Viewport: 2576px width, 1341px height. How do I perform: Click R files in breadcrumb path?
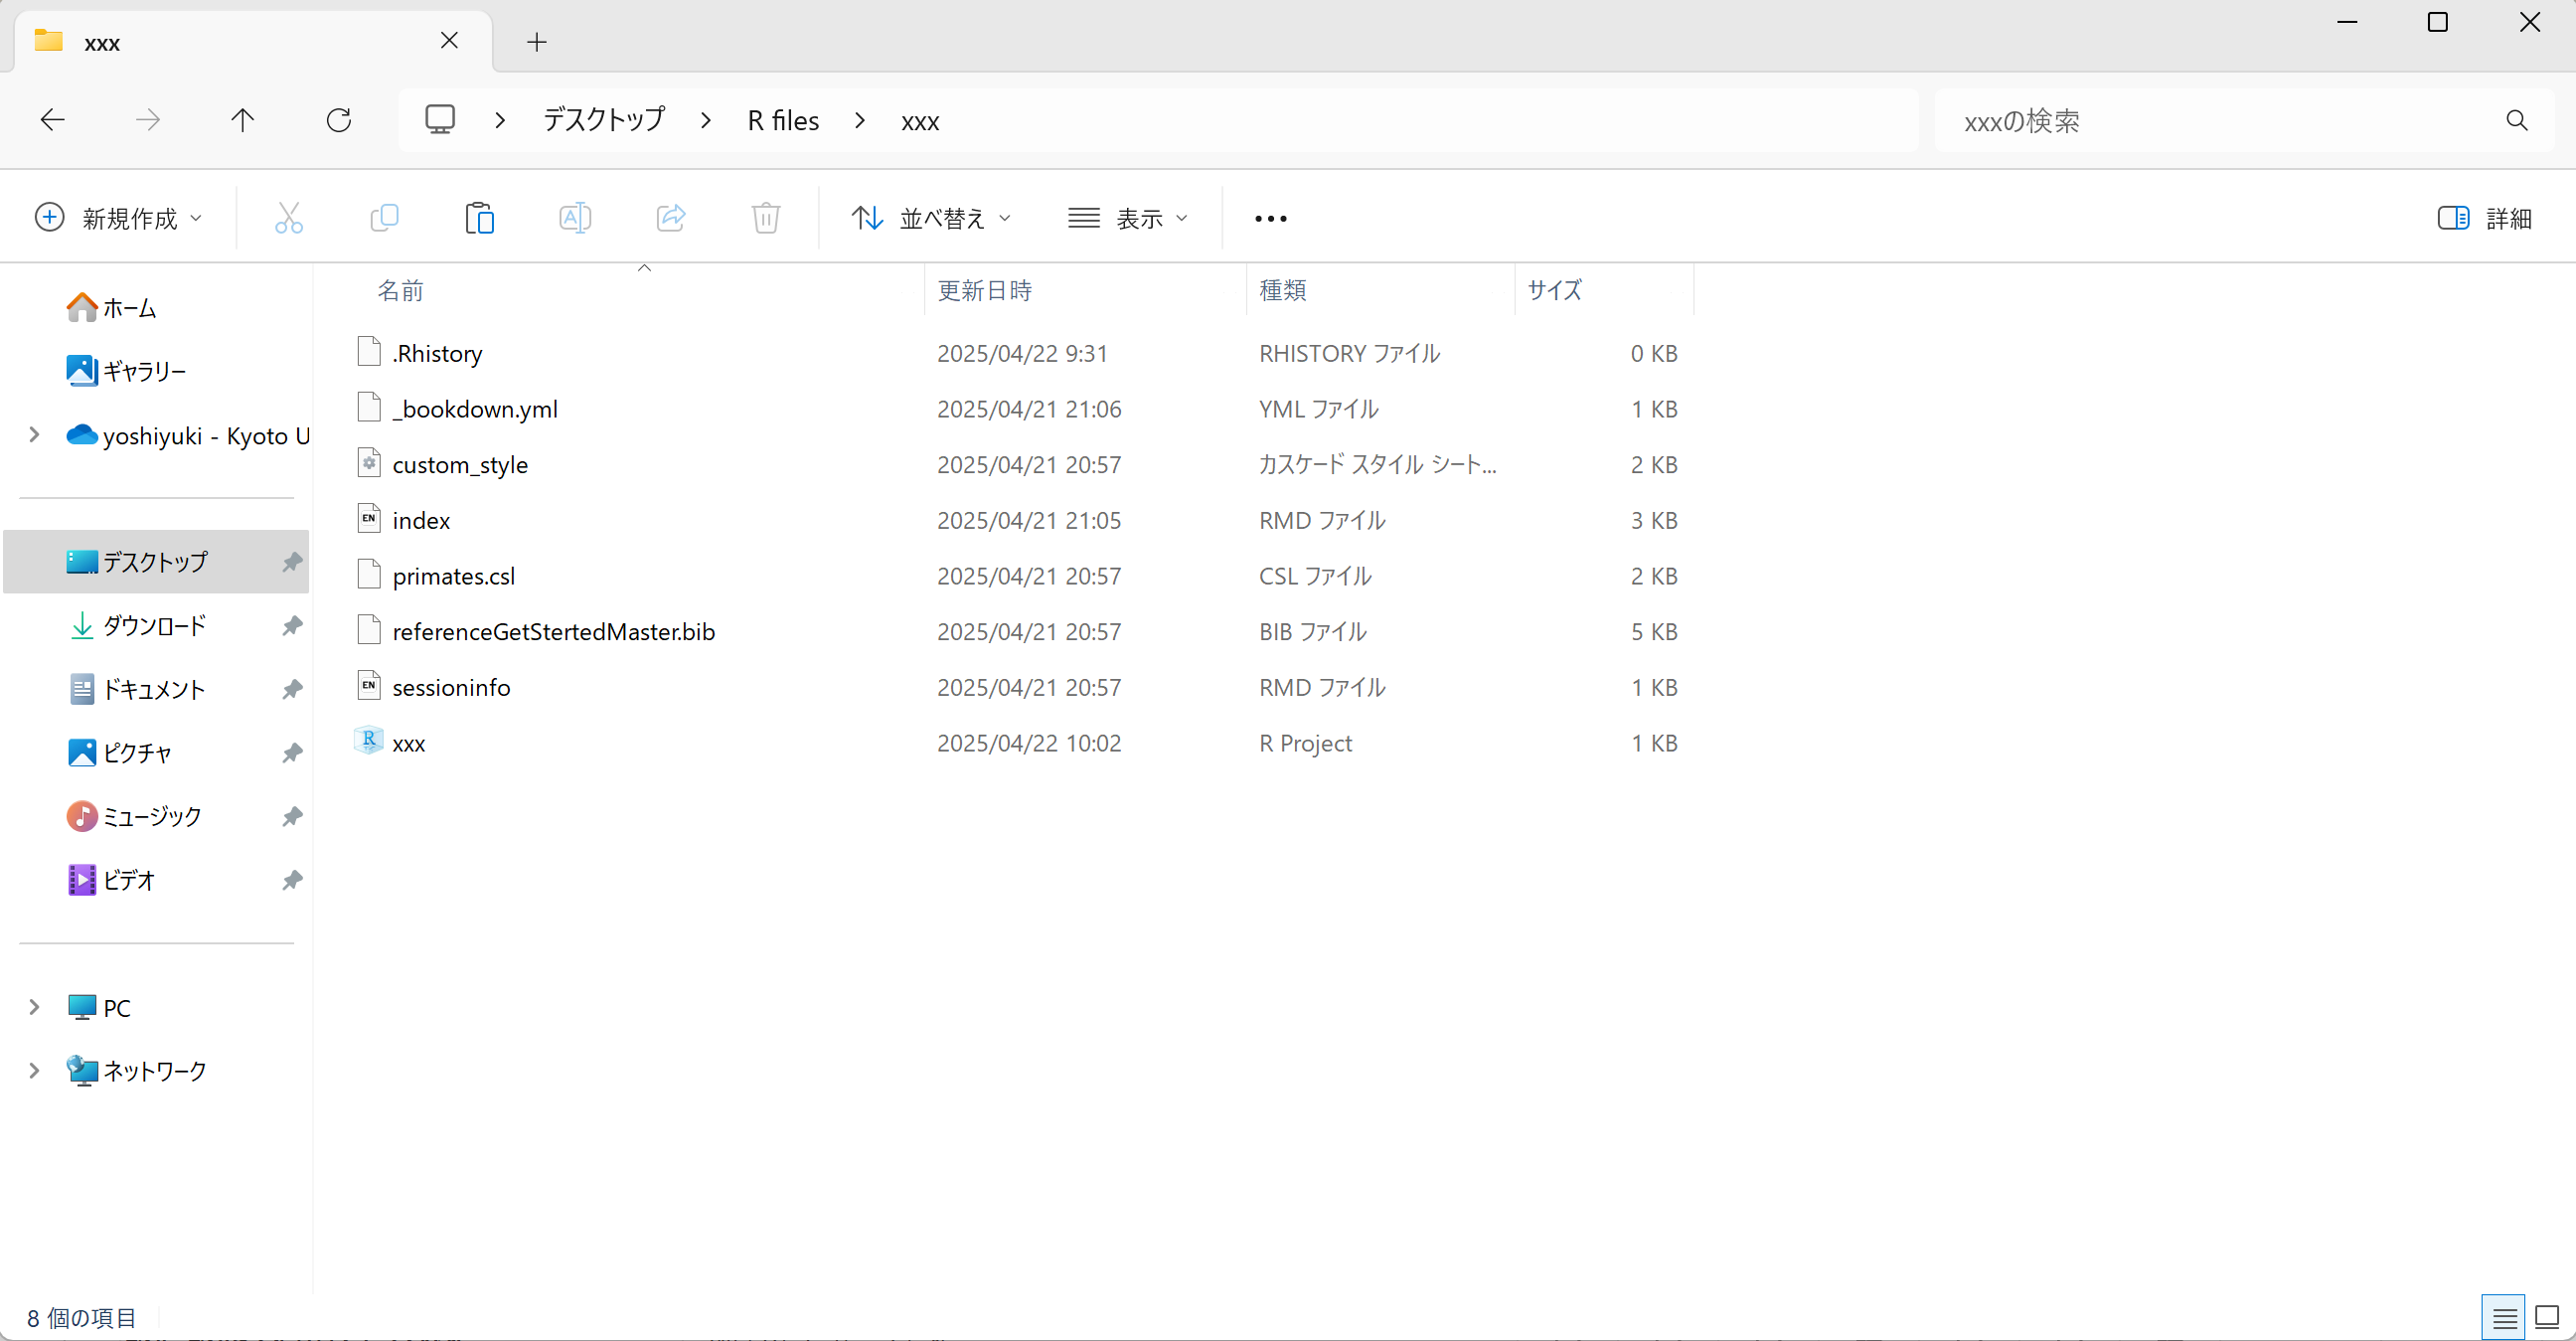pyautogui.click(x=783, y=121)
